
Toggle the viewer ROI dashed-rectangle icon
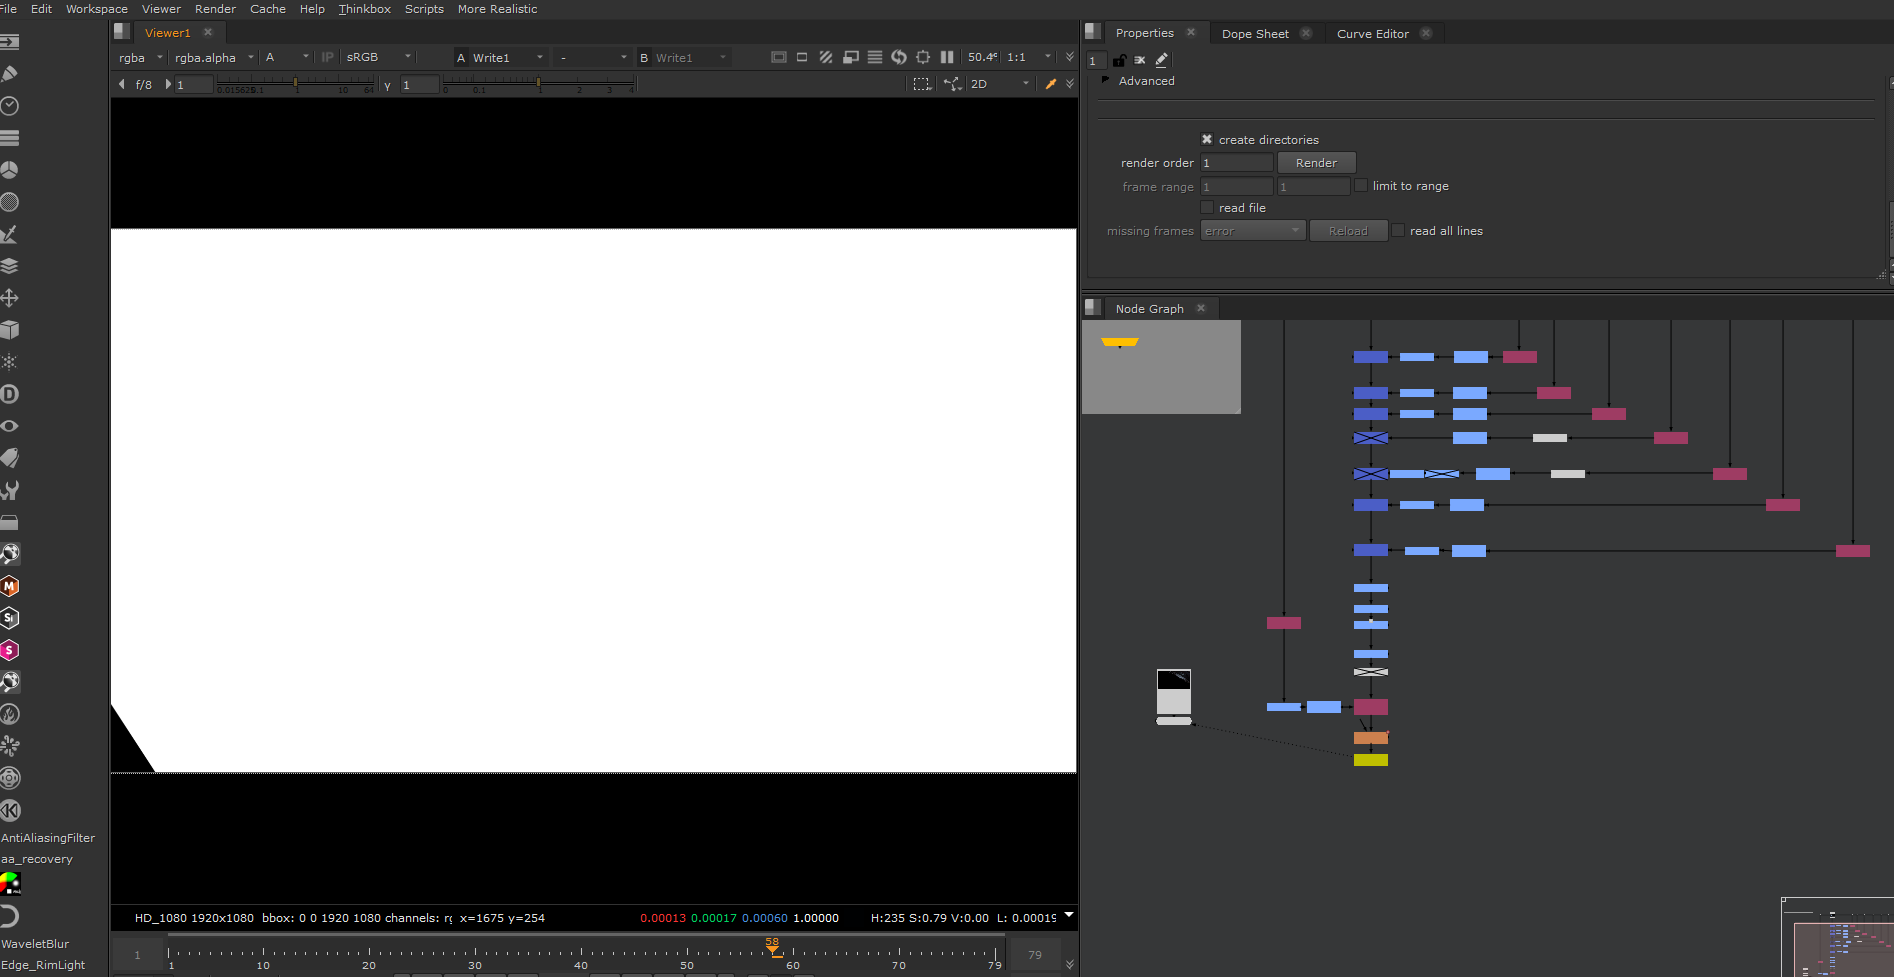click(922, 84)
